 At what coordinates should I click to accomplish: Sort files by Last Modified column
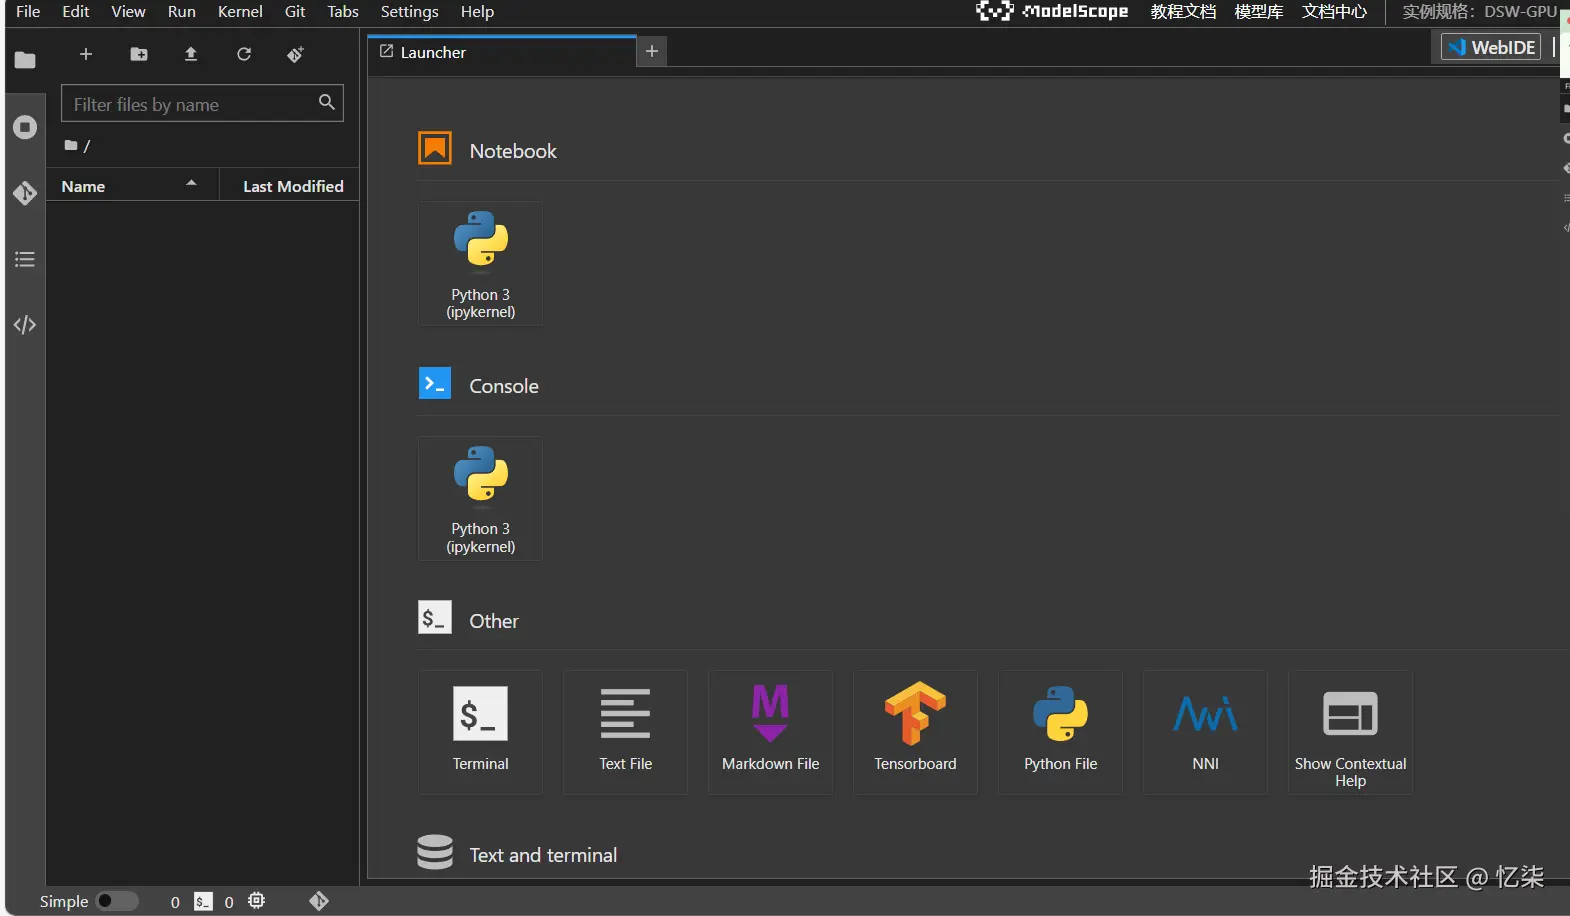pyautogui.click(x=290, y=186)
